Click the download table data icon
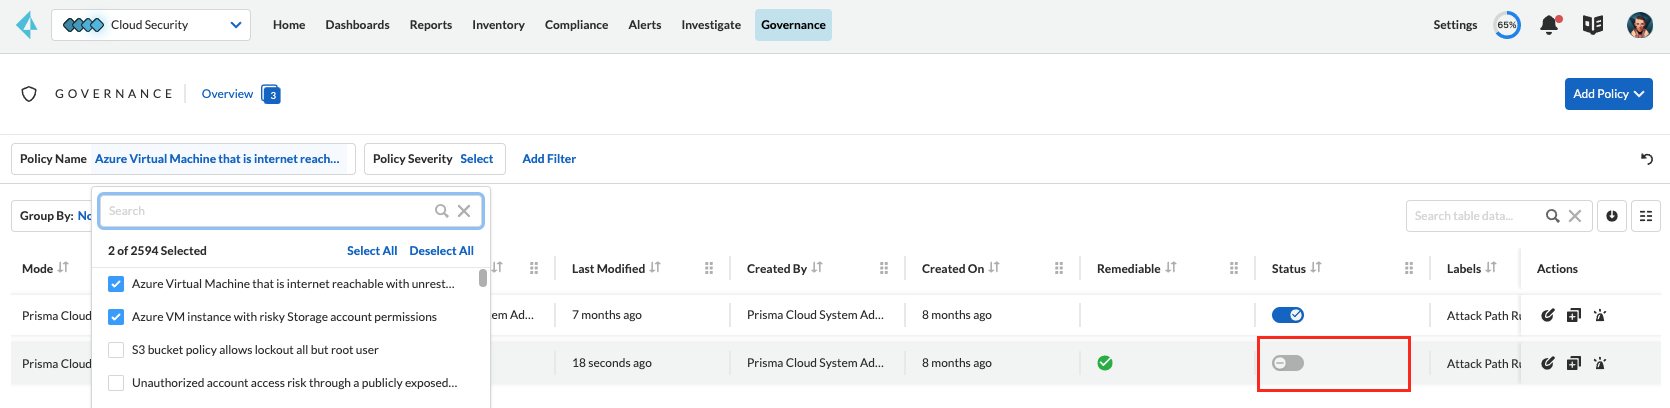Screen dimensions: 1670x408 (x=1612, y=216)
